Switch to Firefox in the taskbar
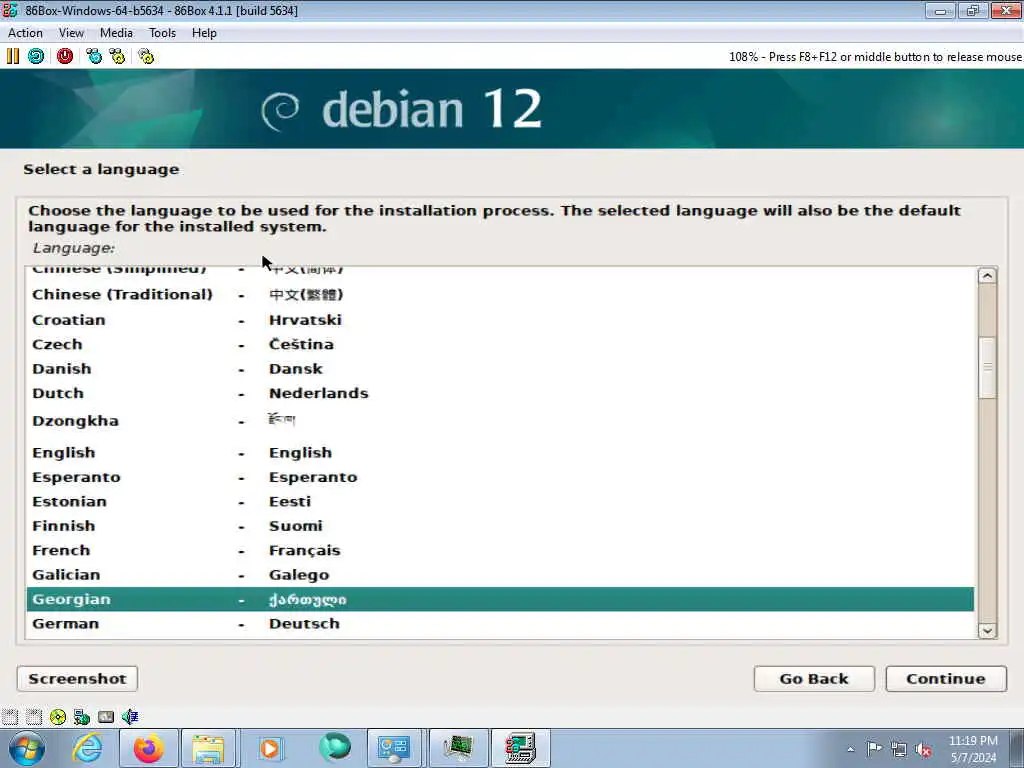Screen dimensions: 1024x768 (149, 748)
